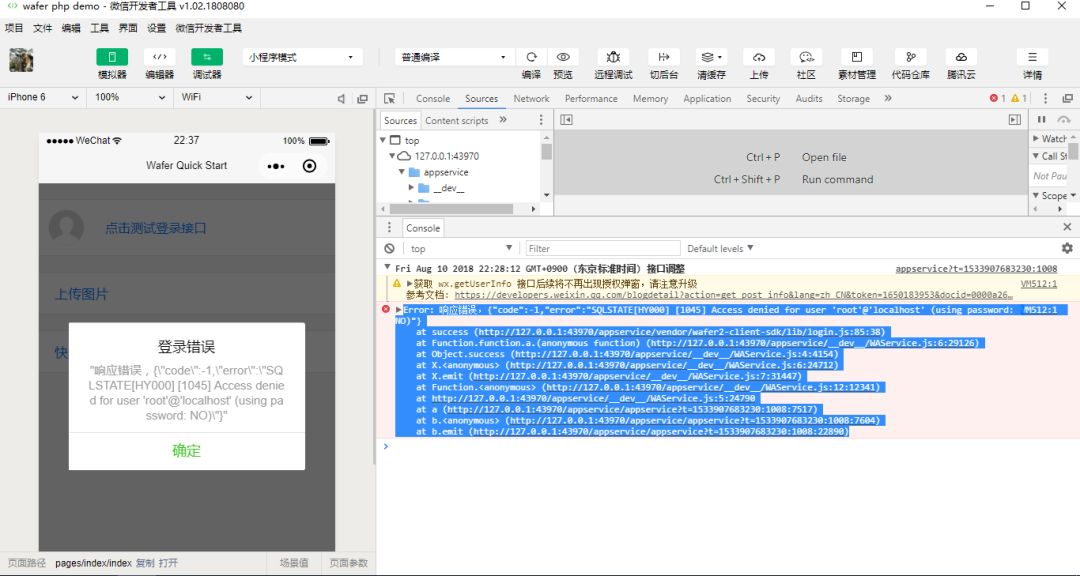Switch to the Network tab
The height and width of the screenshot is (576, 1080).
(x=531, y=99)
